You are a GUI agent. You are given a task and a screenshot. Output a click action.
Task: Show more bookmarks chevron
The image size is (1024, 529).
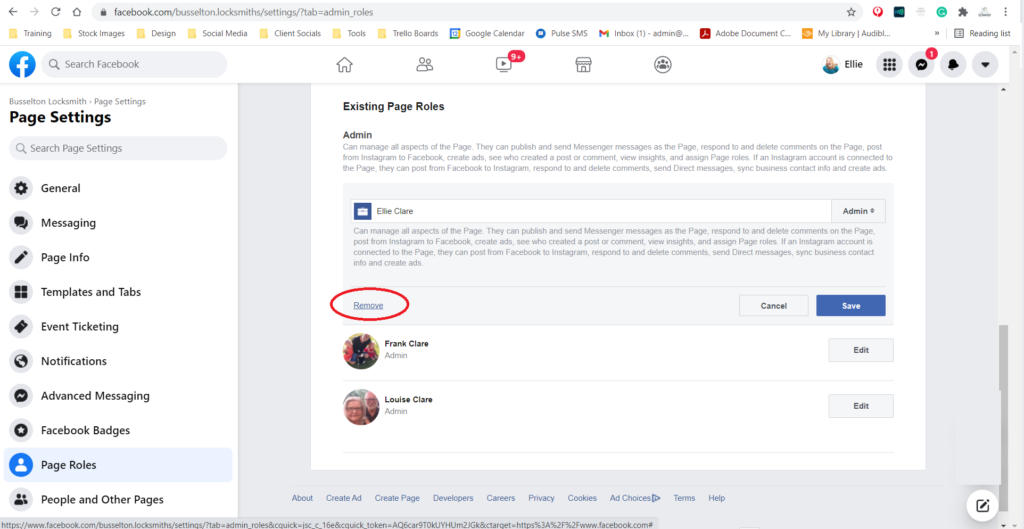pos(937,33)
